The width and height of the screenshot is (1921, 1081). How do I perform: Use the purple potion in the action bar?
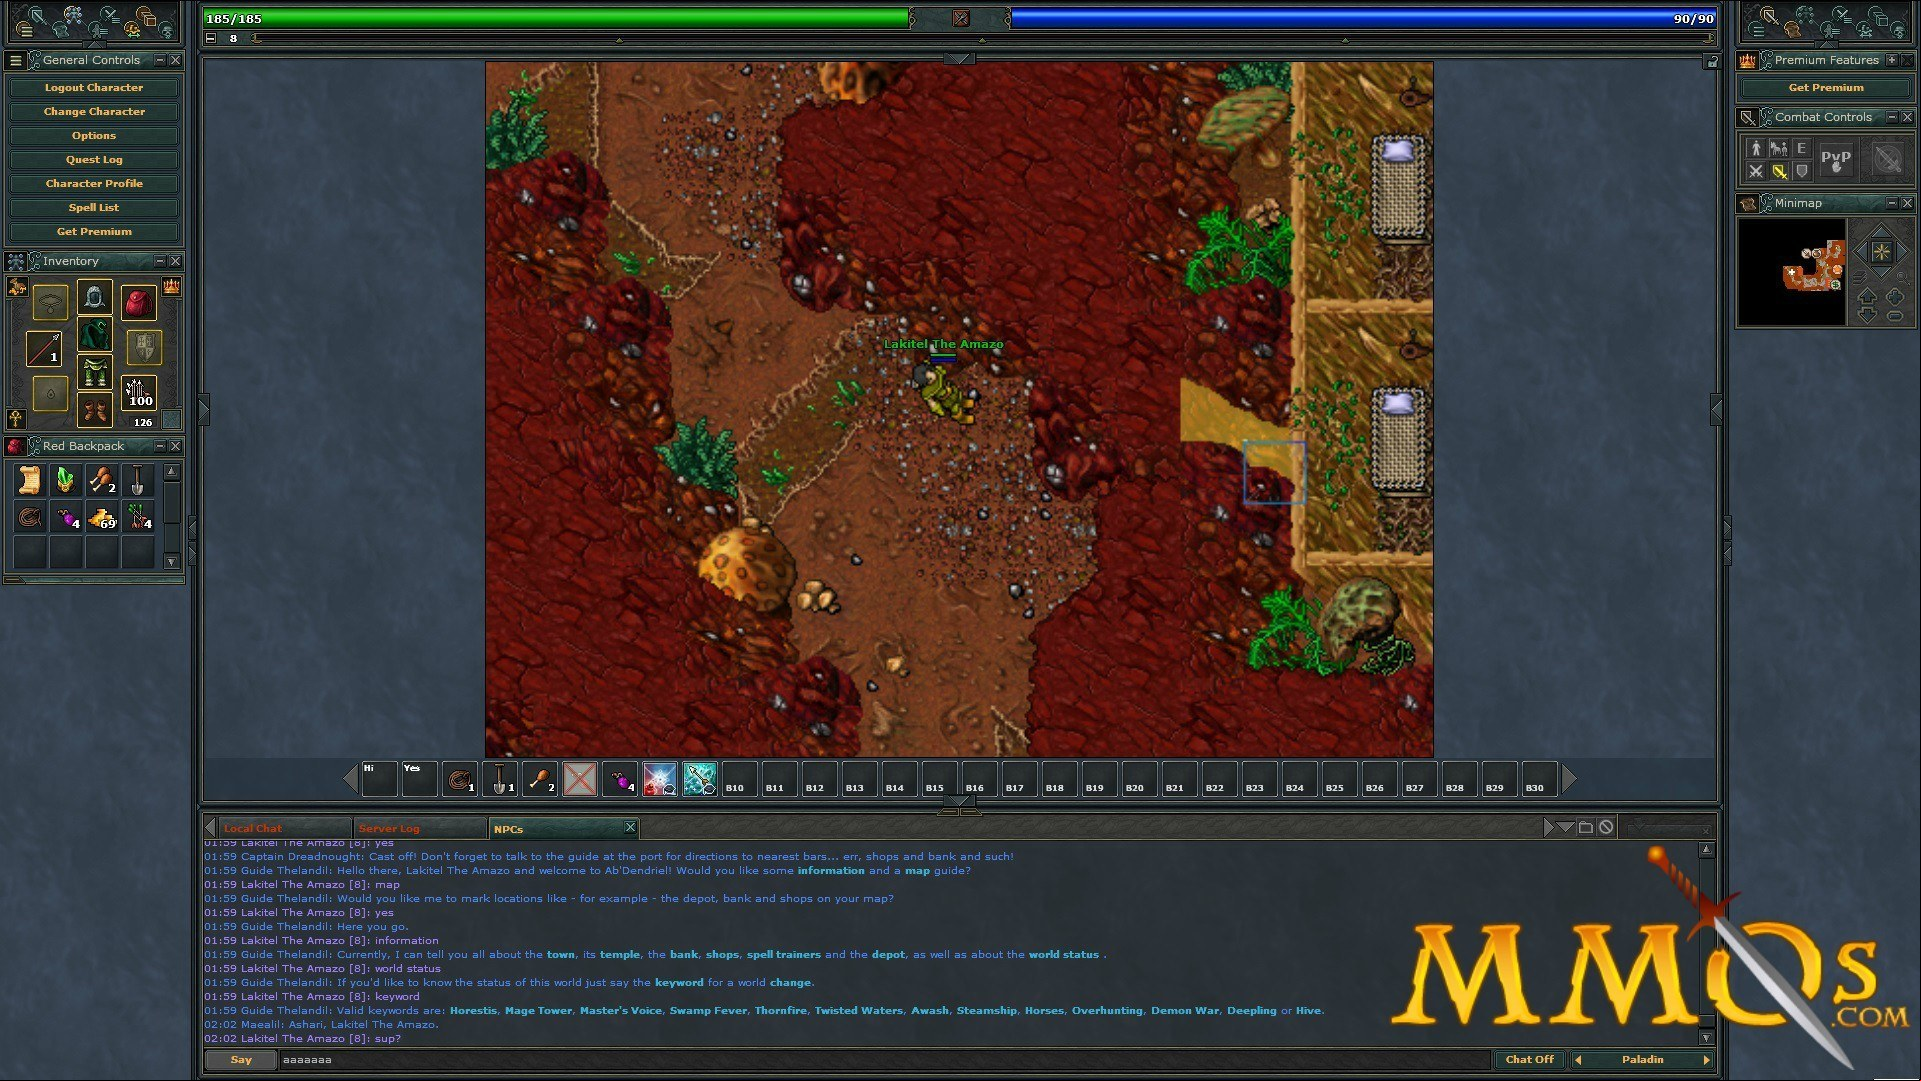(x=619, y=778)
